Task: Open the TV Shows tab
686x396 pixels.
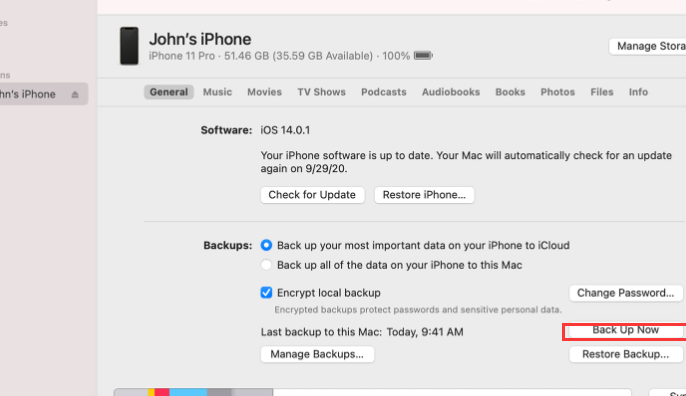Action: pos(322,92)
